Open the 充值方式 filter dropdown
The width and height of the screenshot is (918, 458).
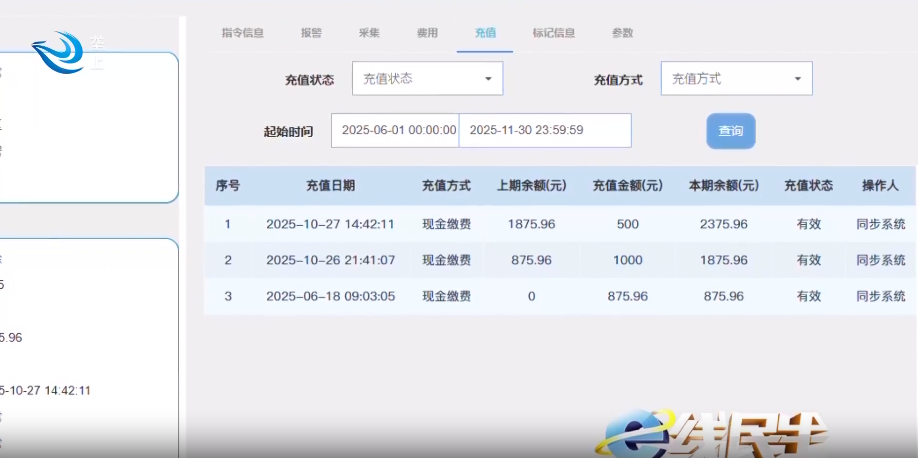736,79
